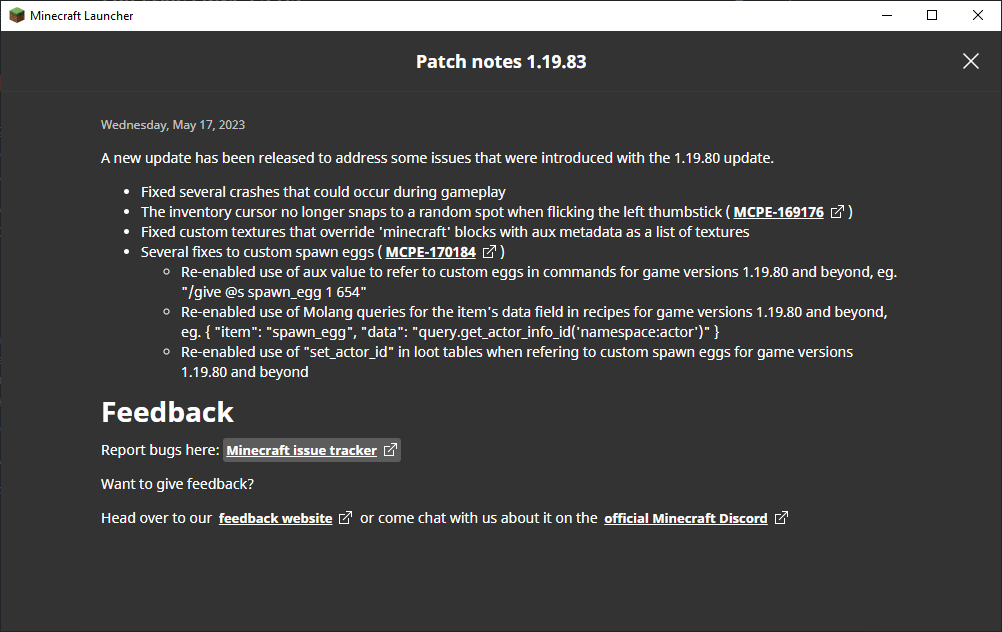Click the "Want to give feedback?" text
Viewport: 1002px width, 632px height.
(x=177, y=484)
